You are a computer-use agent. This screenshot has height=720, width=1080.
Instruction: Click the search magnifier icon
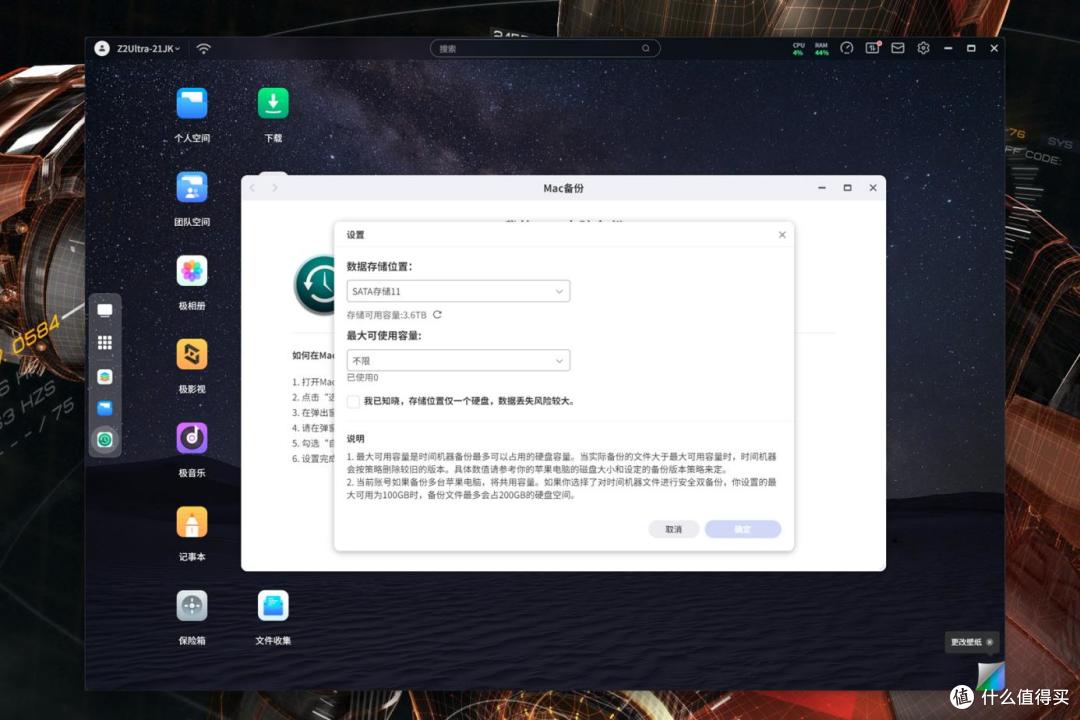pos(645,48)
